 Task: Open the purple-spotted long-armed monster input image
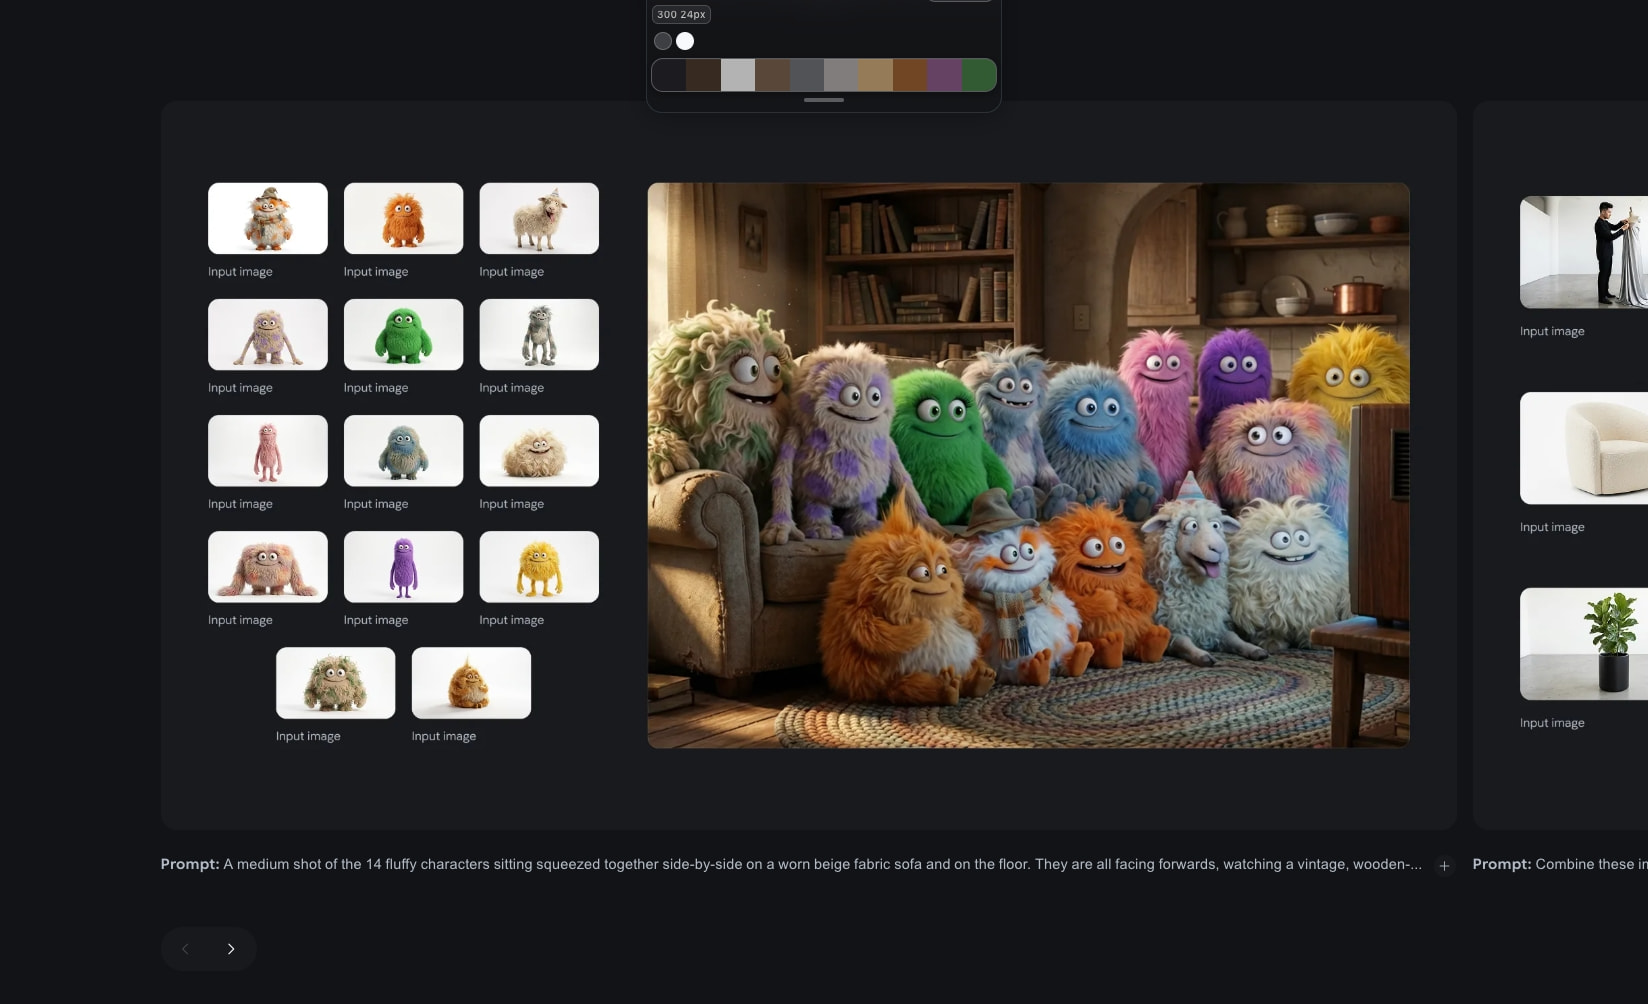click(x=268, y=334)
